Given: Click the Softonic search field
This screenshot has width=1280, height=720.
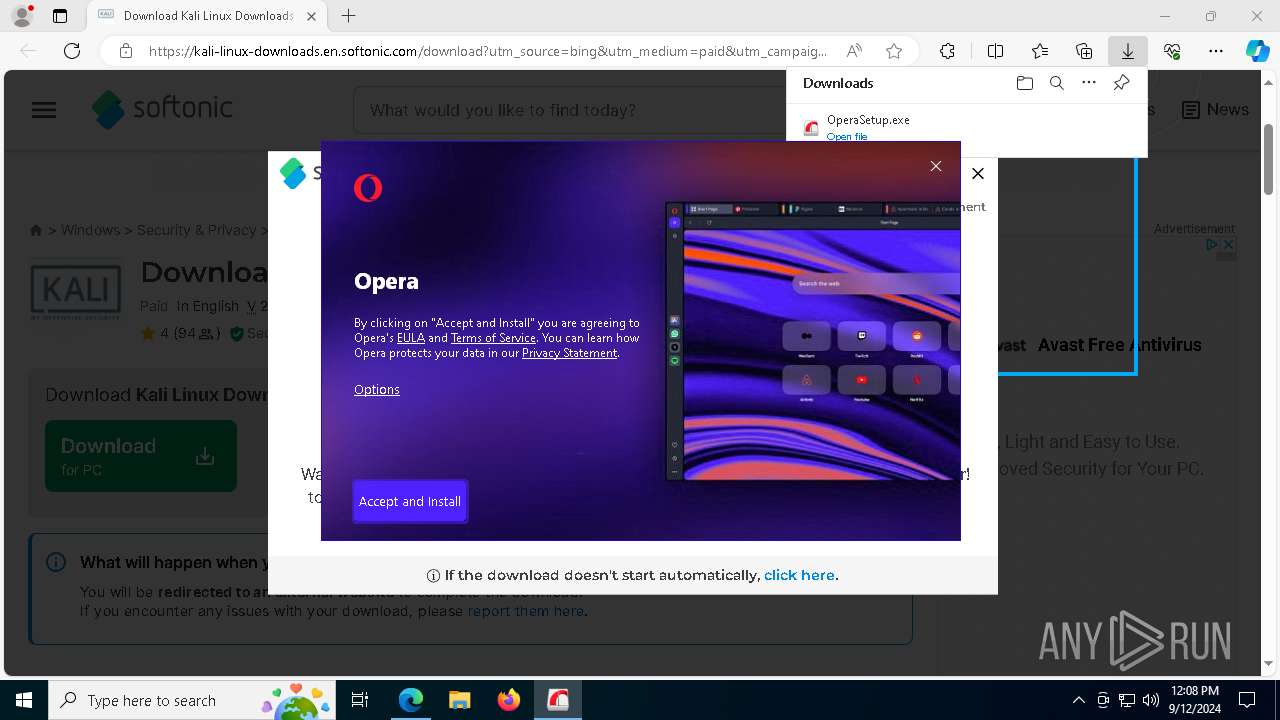Looking at the screenshot, I should point(570,110).
